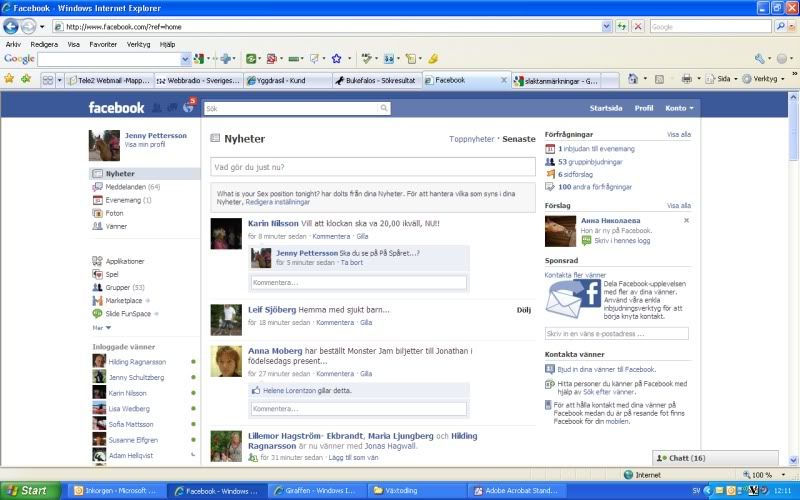
Task: Close Anna Nikolaeva friend suggestion
Action: (686, 220)
